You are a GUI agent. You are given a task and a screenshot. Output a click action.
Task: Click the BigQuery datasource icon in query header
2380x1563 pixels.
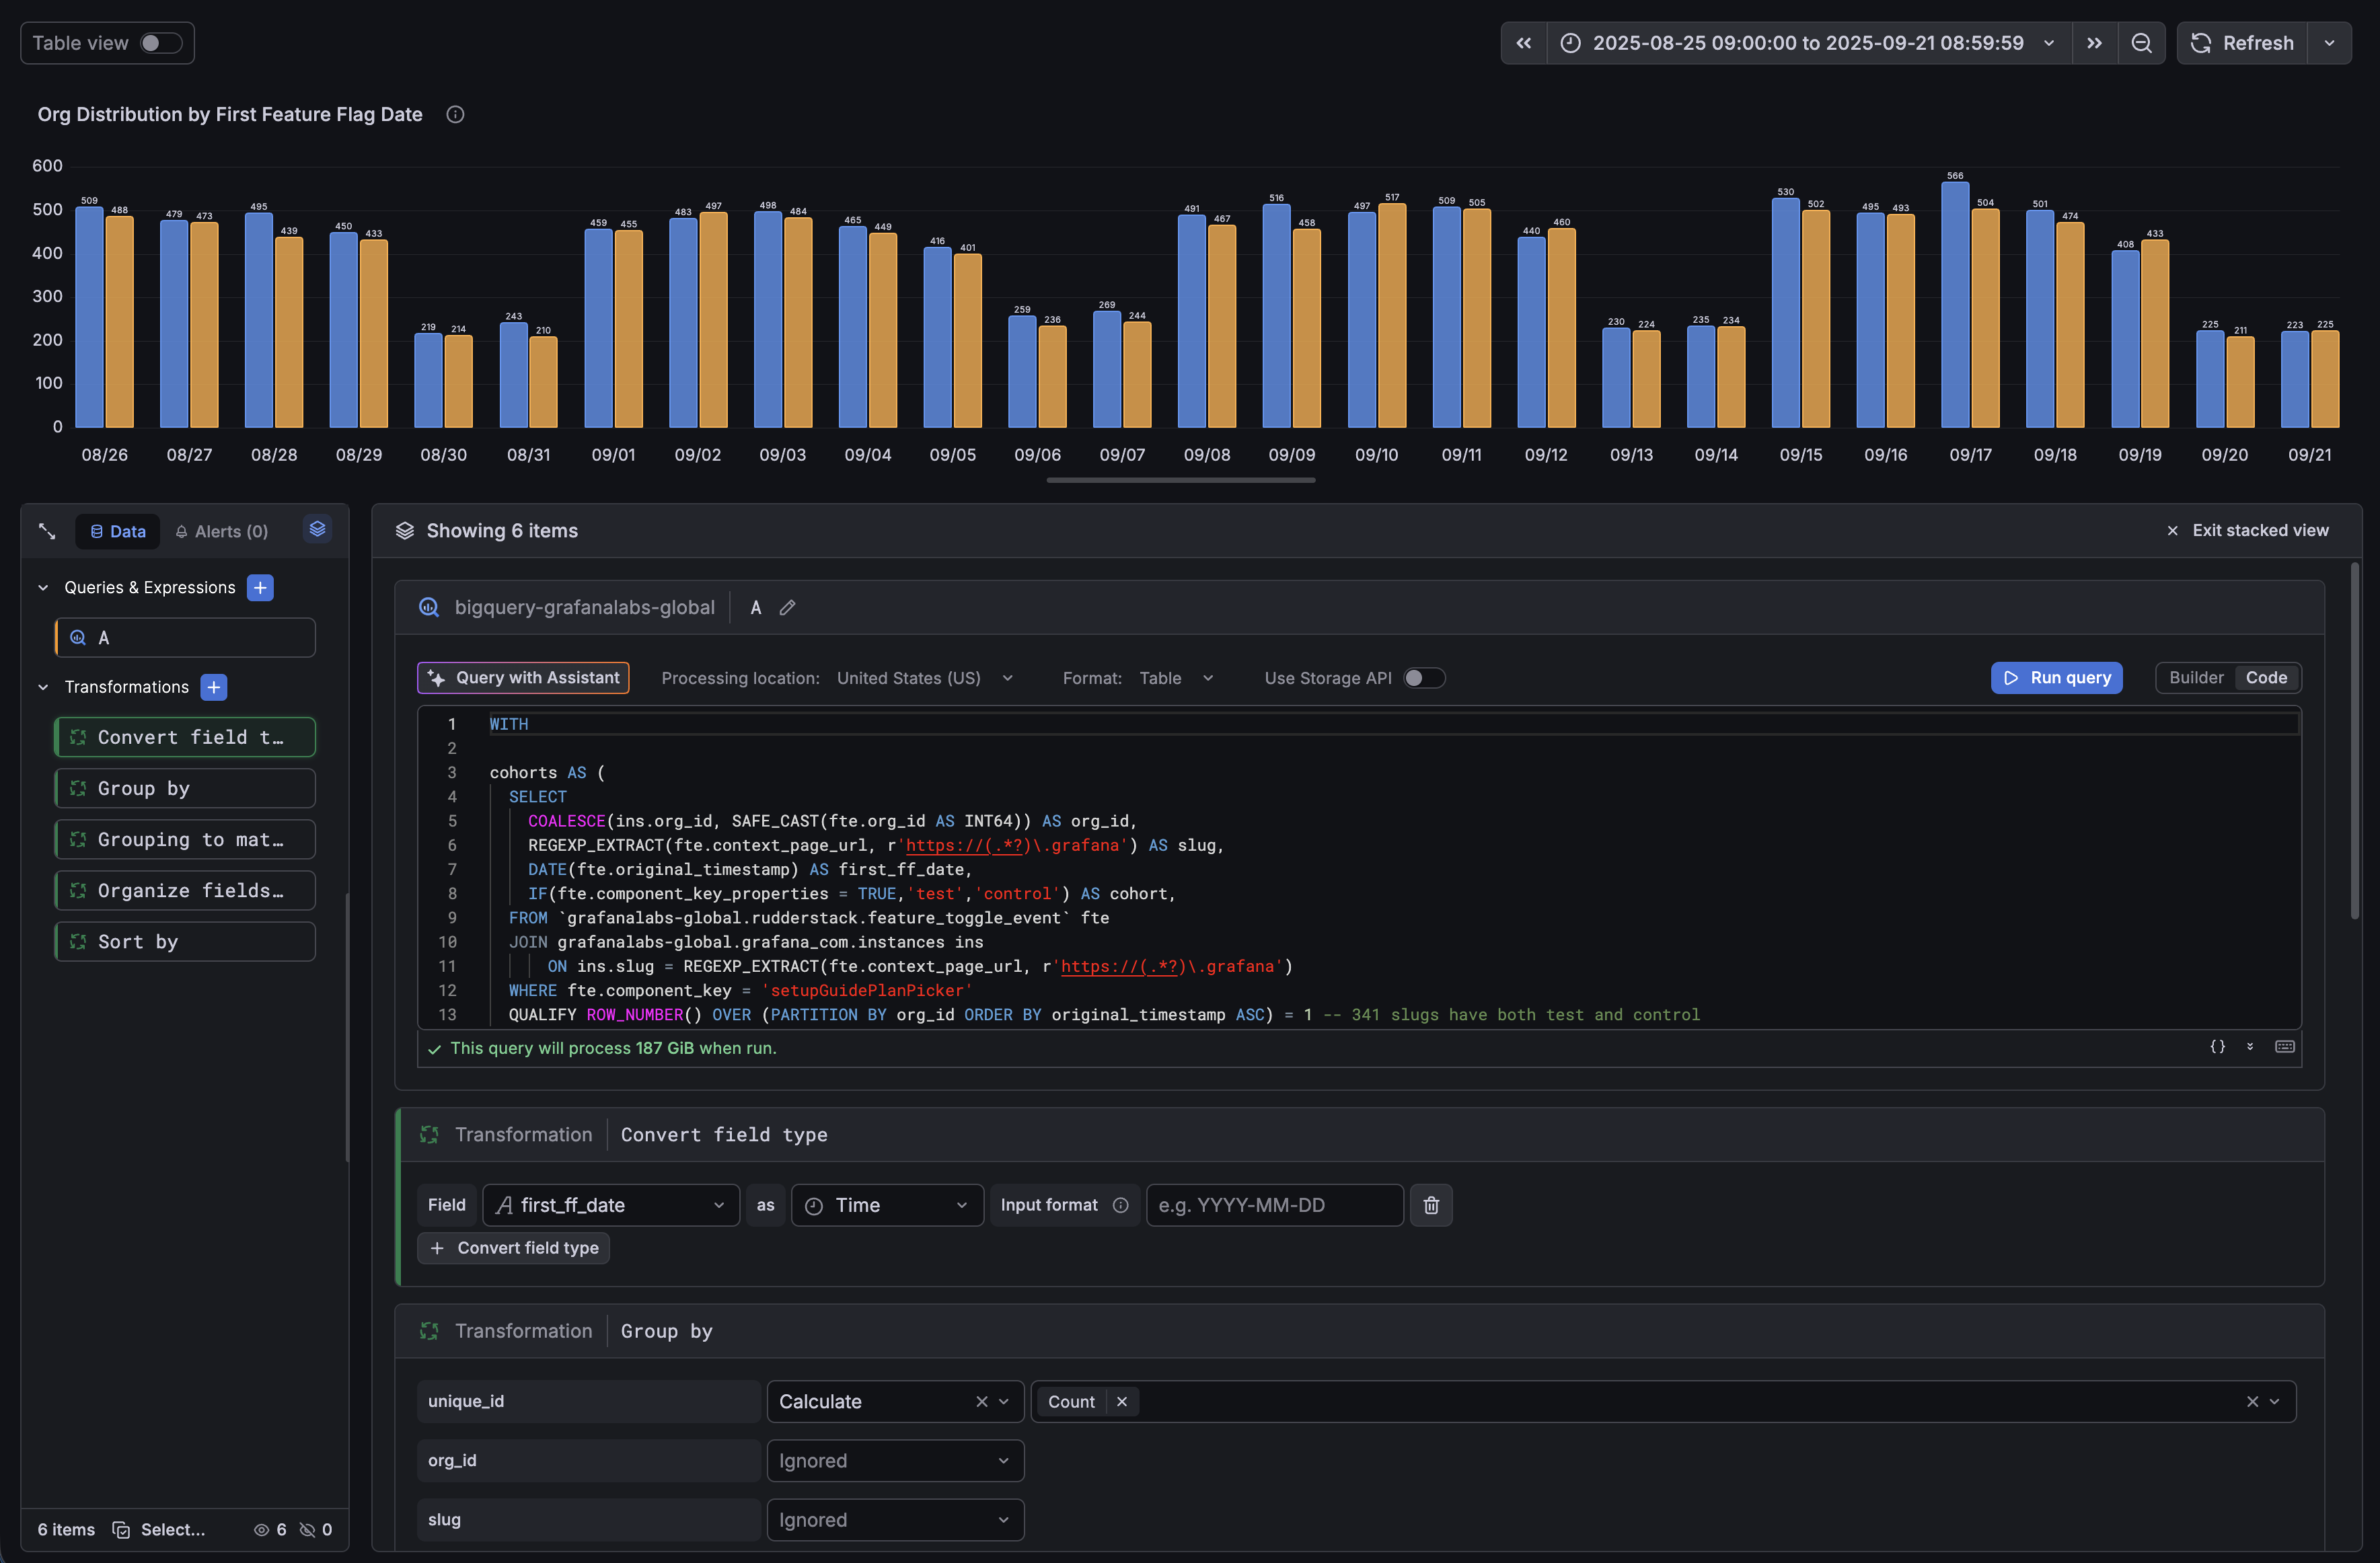point(429,608)
